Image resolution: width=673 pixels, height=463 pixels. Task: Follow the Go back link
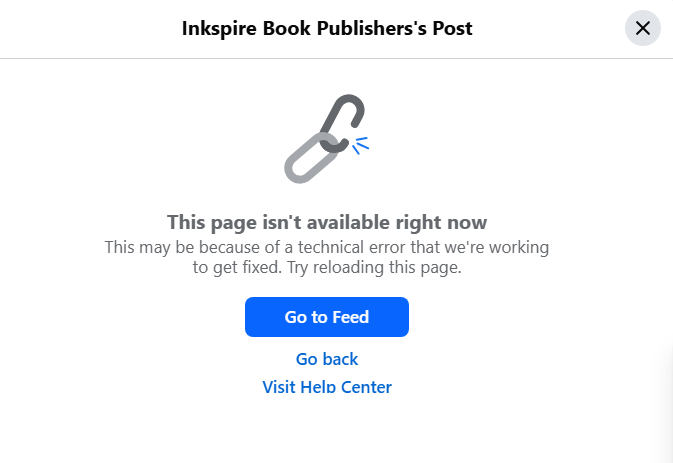tap(327, 359)
